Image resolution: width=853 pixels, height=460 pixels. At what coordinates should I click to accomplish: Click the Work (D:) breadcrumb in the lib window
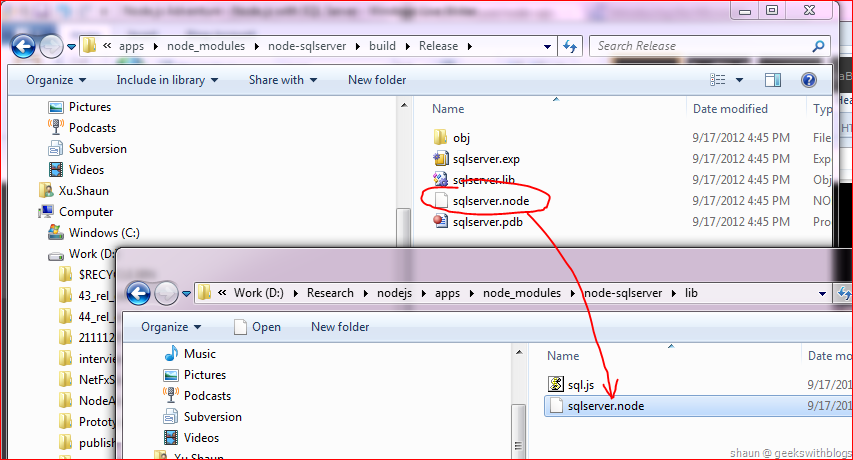coord(258,293)
